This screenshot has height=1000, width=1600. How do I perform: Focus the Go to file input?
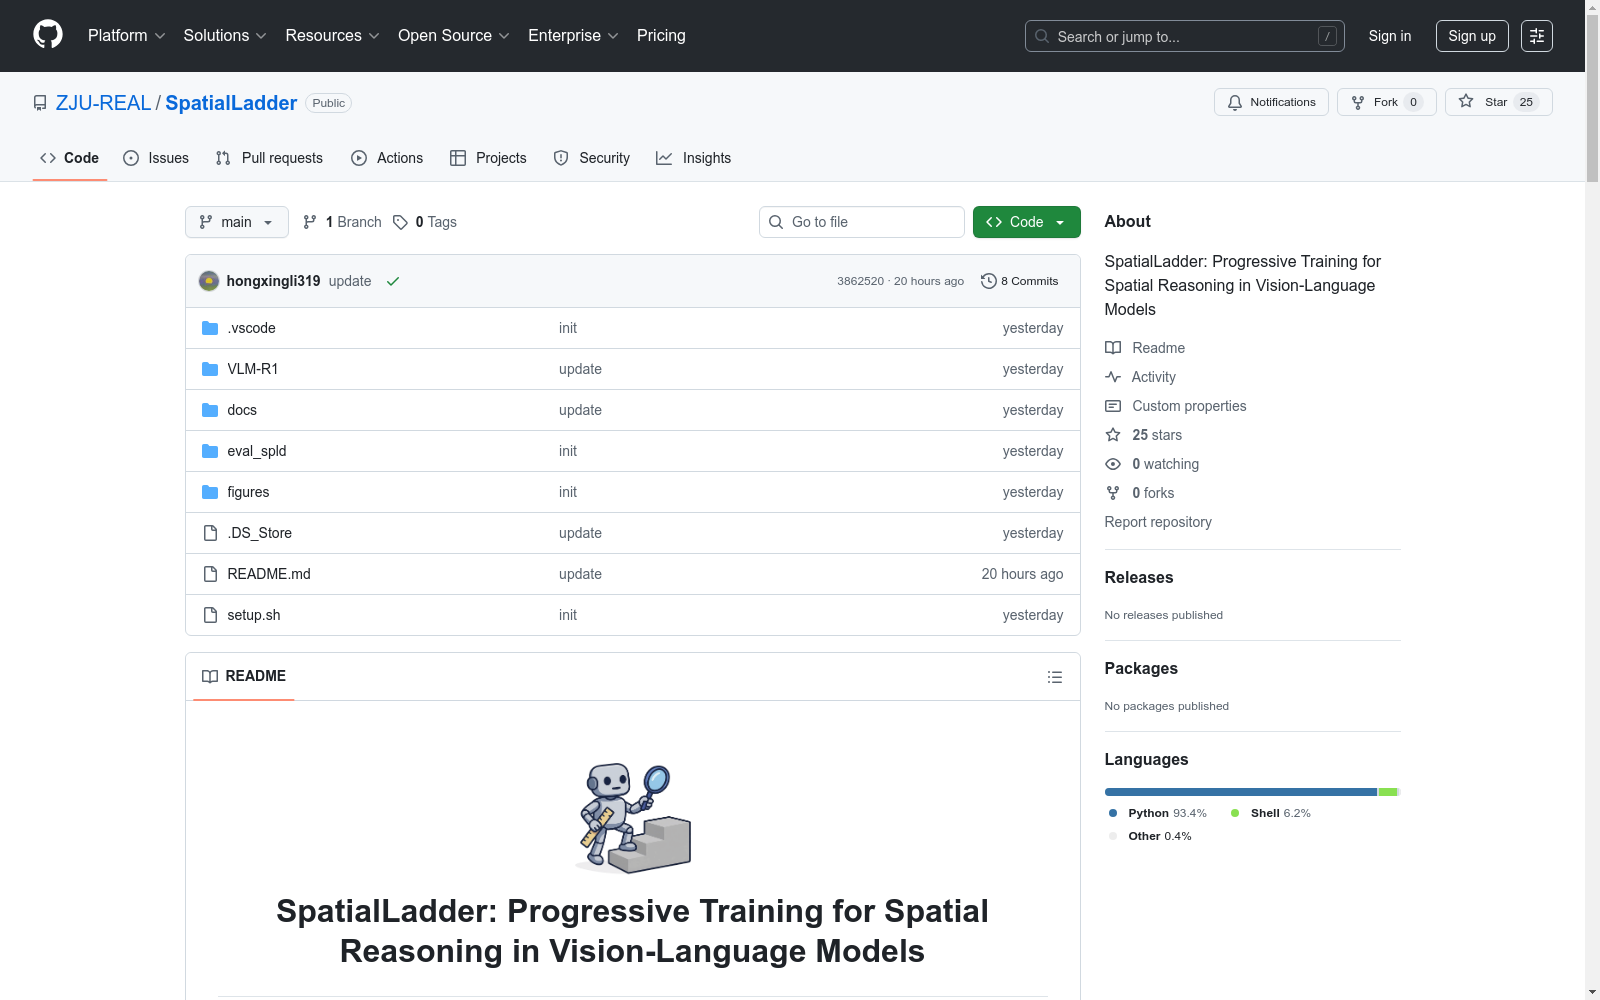point(862,222)
